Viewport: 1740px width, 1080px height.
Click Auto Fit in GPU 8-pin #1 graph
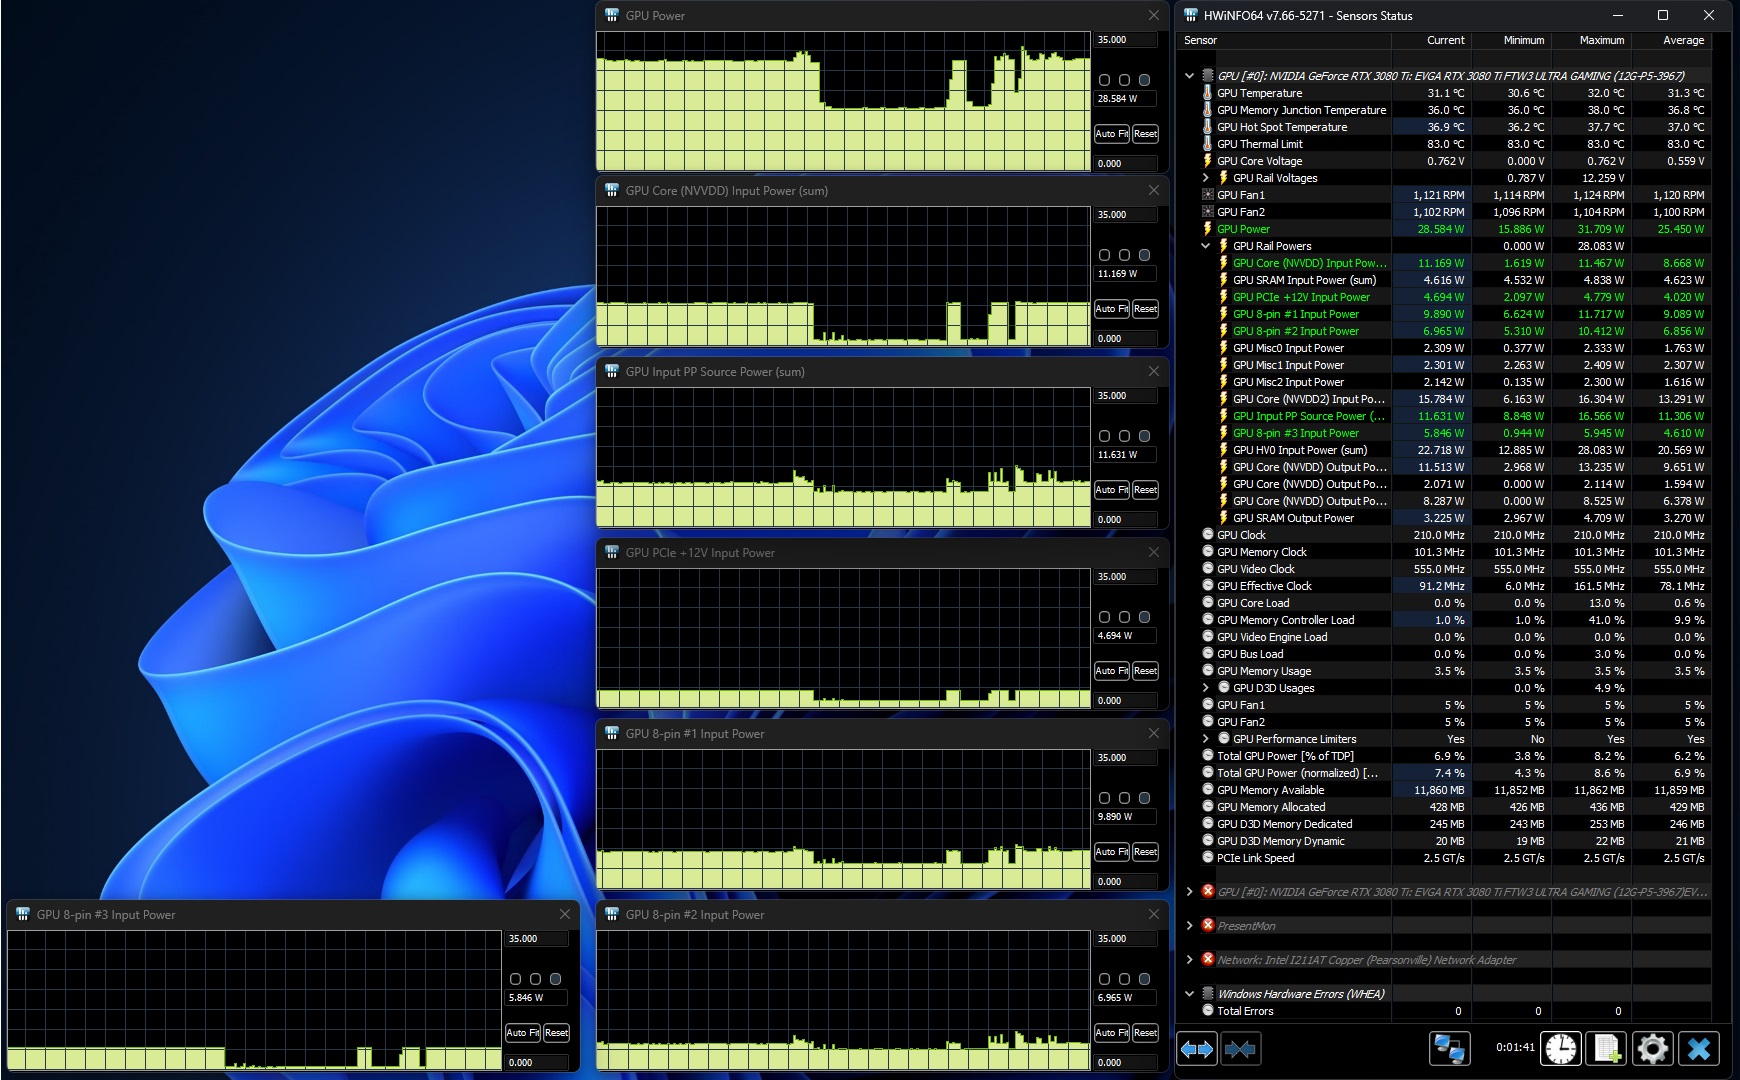click(1111, 852)
